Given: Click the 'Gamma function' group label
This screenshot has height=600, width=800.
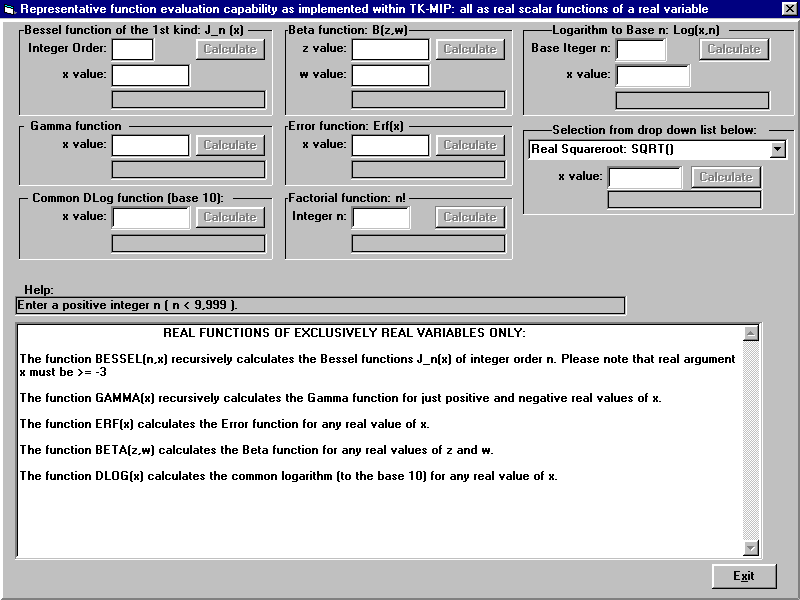Looking at the screenshot, I should (76, 126).
